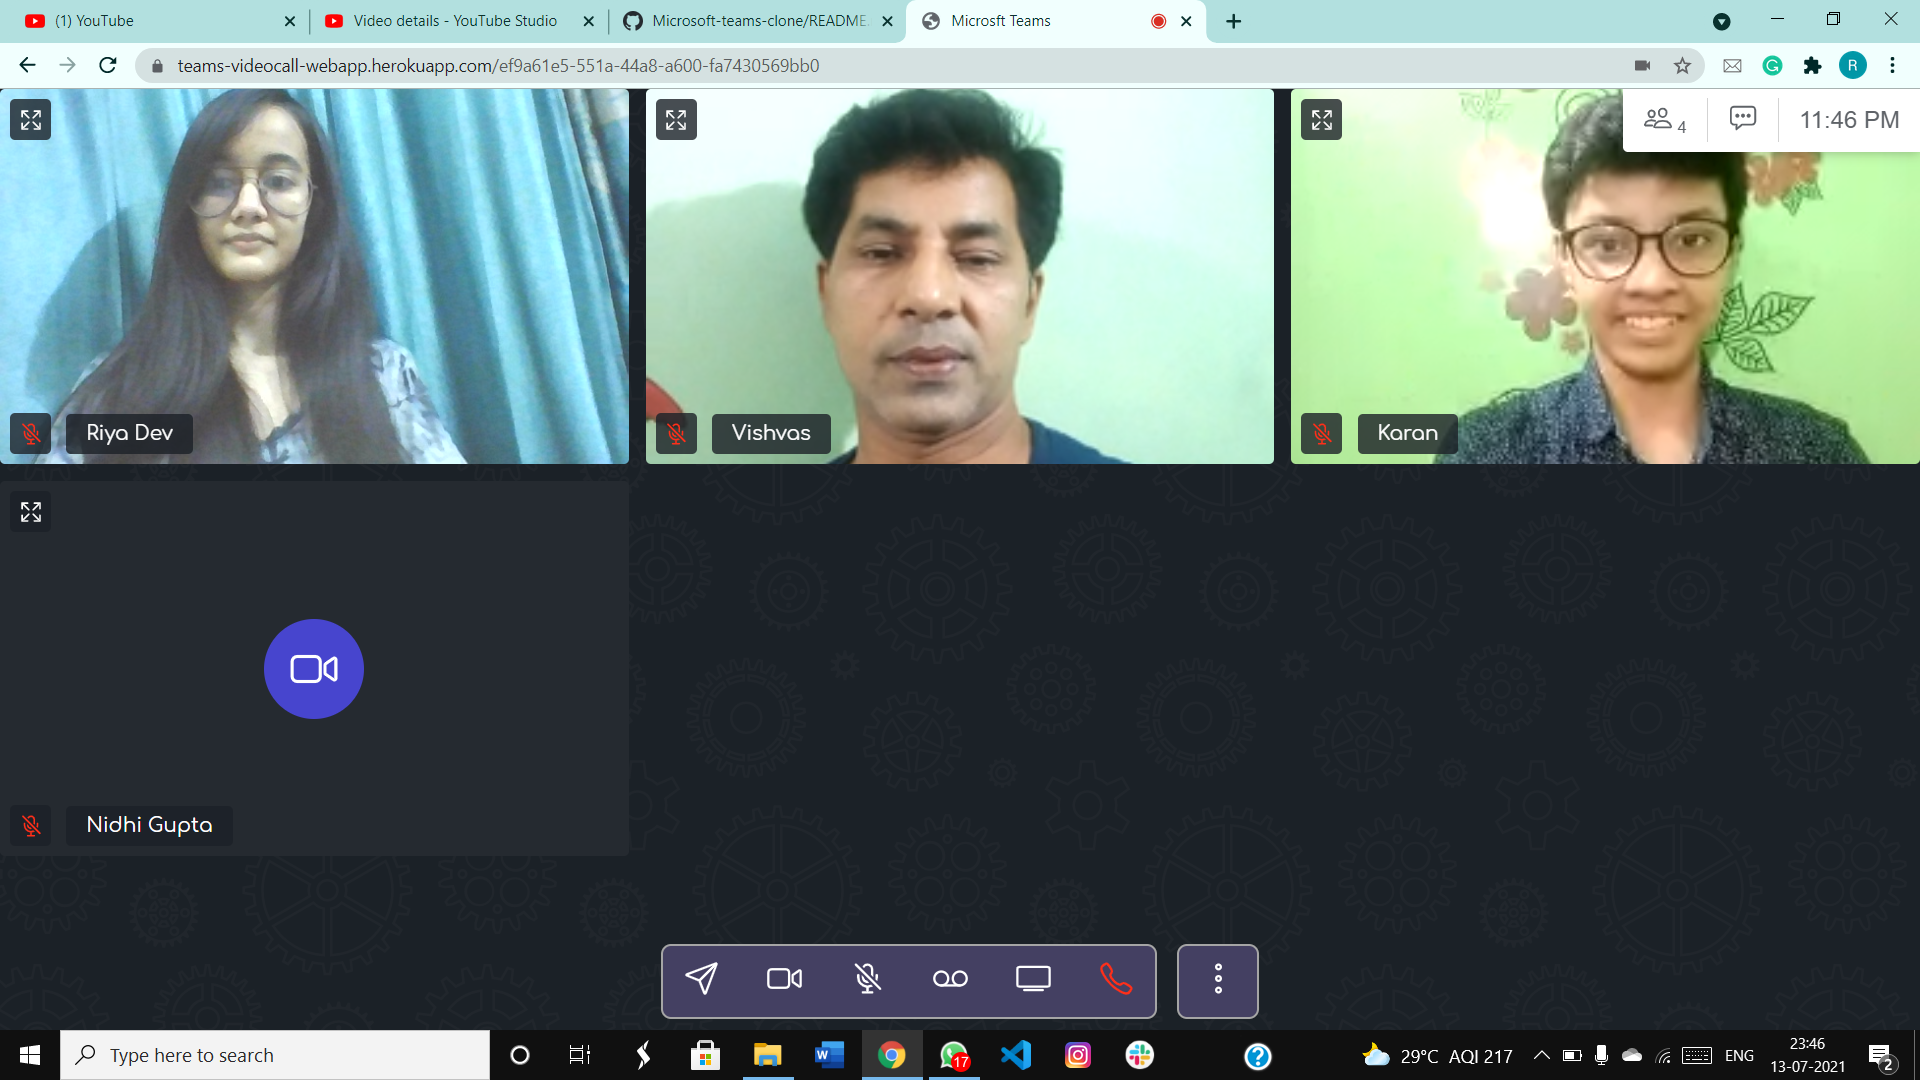1920x1080 pixels.
Task: Open the chat panel icon
Action: click(x=1743, y=119)
